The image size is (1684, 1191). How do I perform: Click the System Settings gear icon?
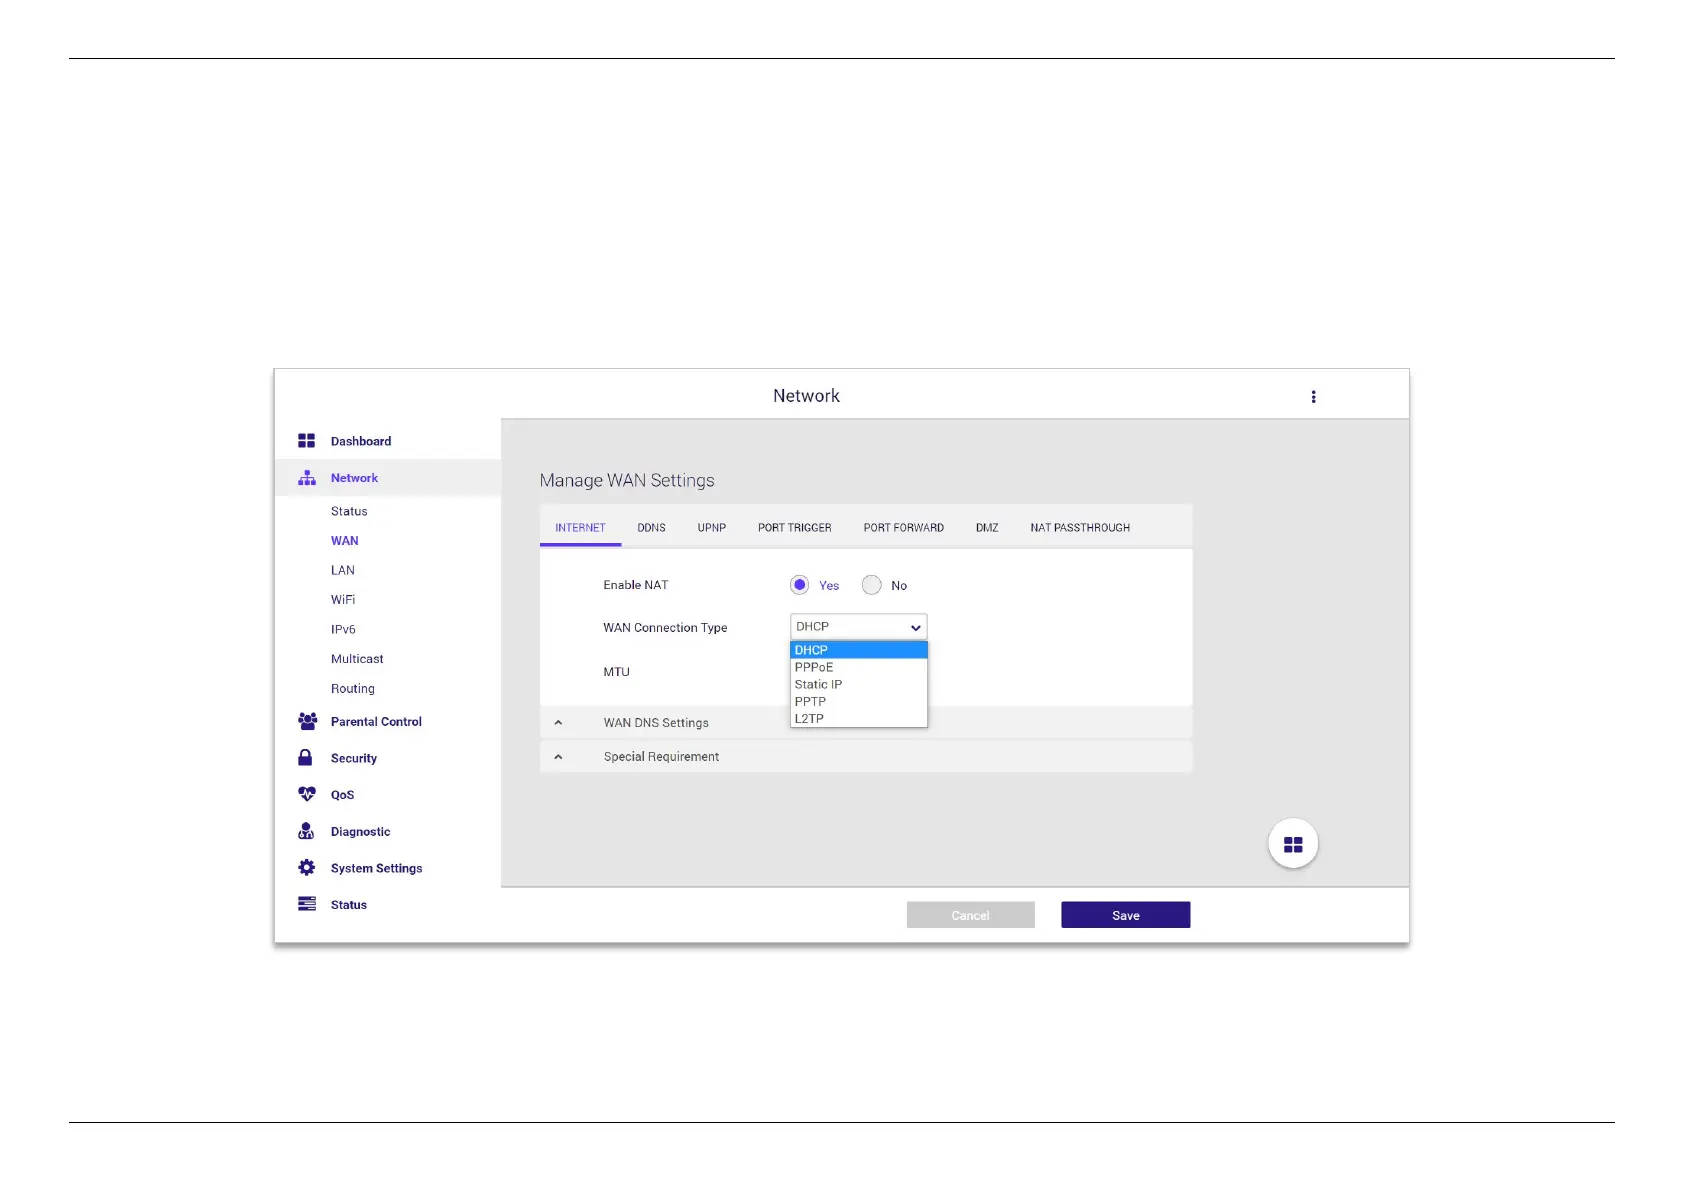tap(306, 867)
